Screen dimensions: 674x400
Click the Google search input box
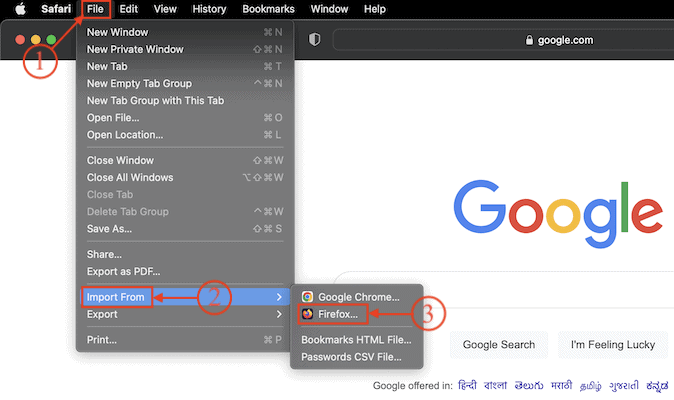[504, 290]
